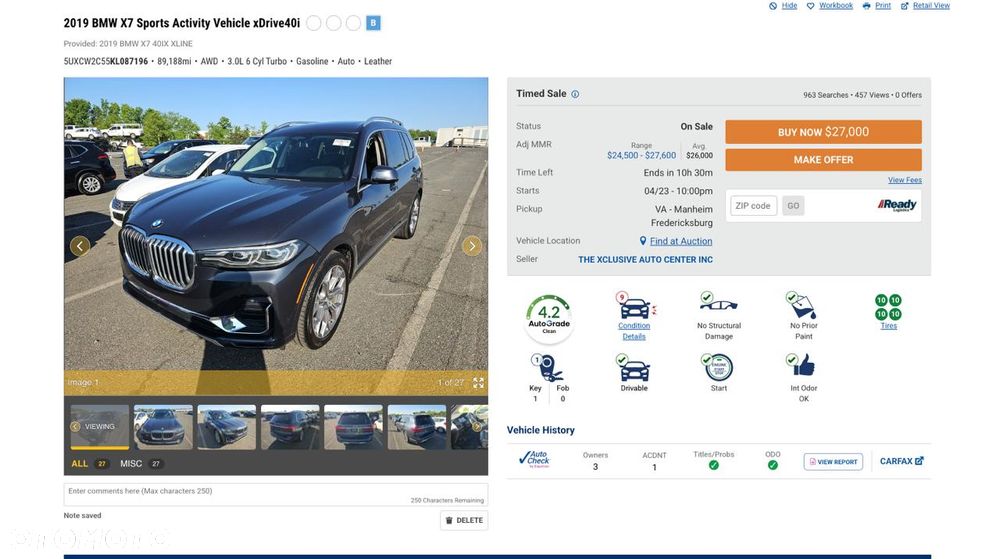Click Int Odor OK thumbs-up icon
This screenshot has width=1000, height=559.
coord(802,366)
